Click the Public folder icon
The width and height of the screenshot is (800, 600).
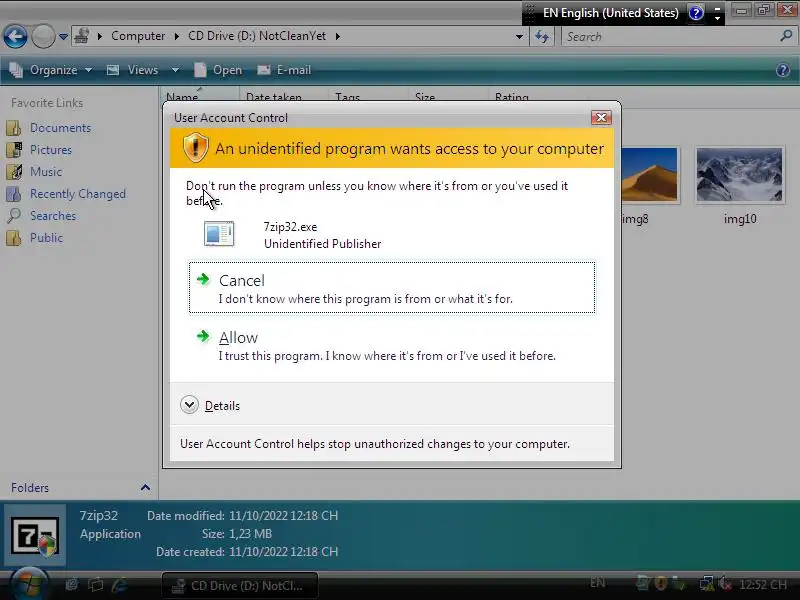(14, 238)
